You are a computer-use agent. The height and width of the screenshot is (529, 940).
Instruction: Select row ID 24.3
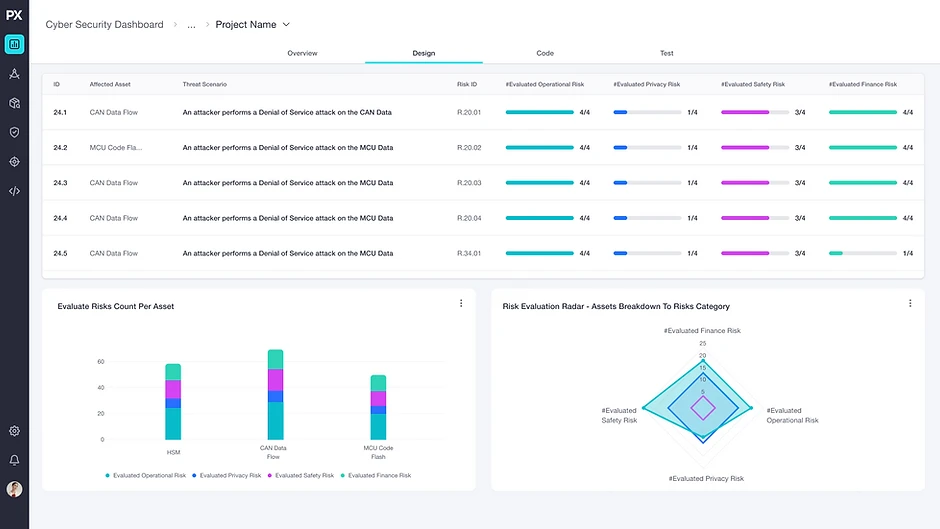[x=60, y=183]
